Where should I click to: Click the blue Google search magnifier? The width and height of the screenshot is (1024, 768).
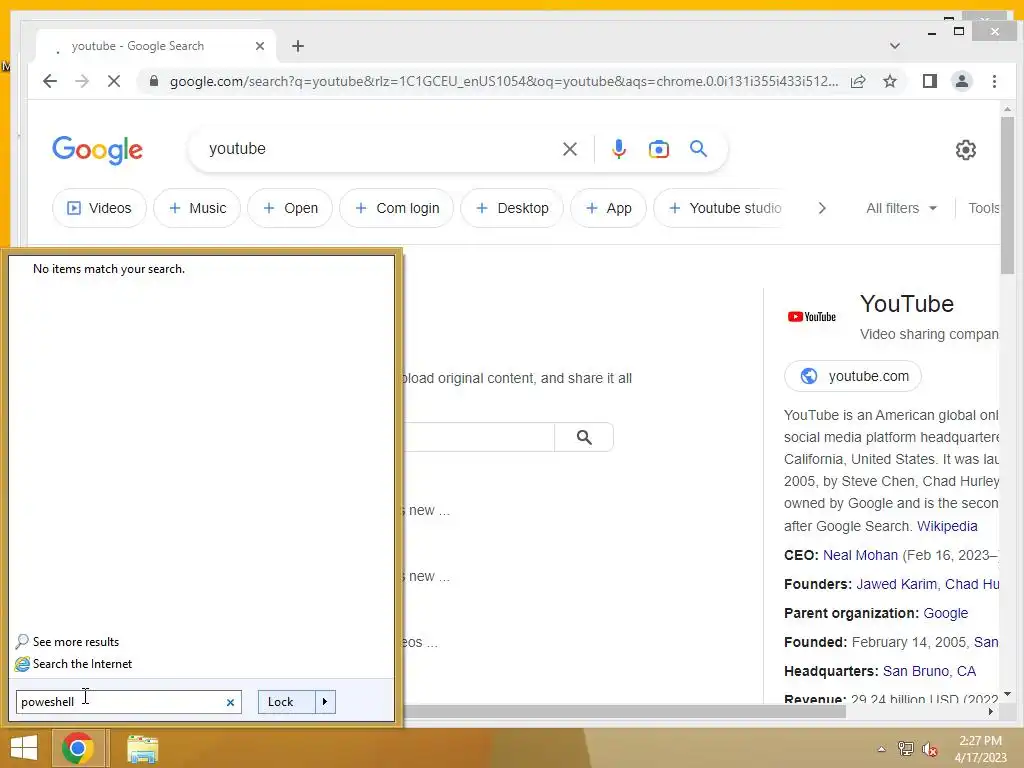pyautogui.click(x=698, y=149)
